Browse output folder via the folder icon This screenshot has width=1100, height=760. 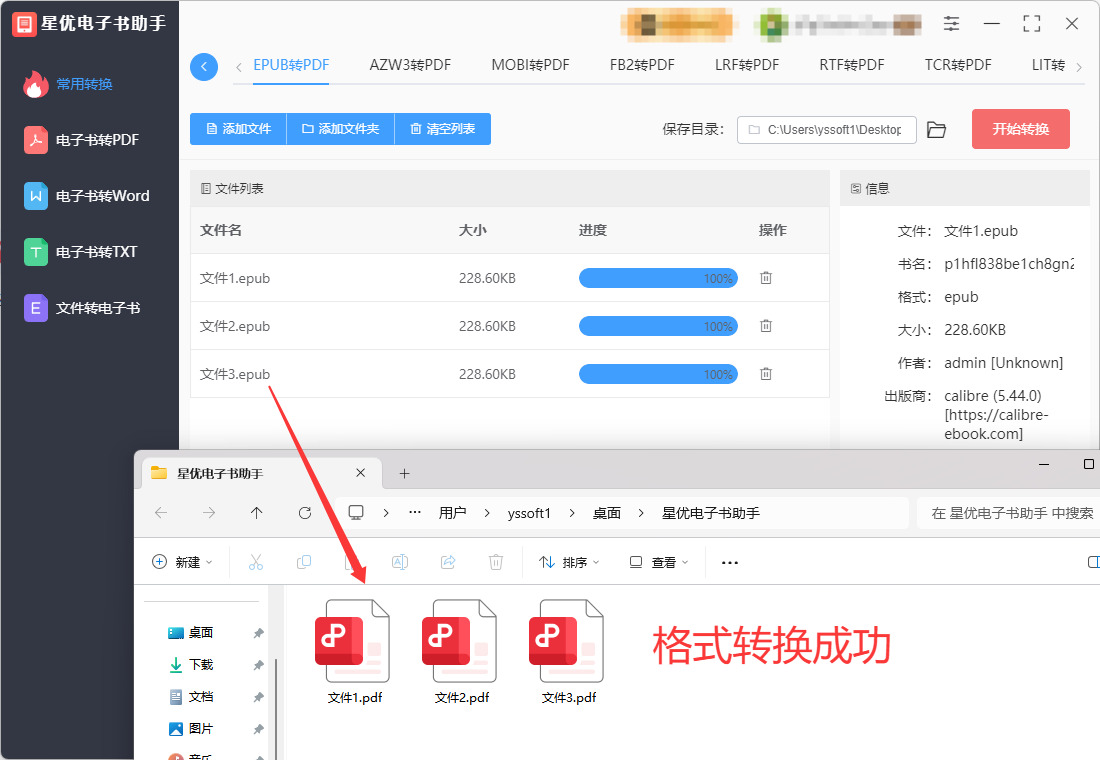pos(936,130)
